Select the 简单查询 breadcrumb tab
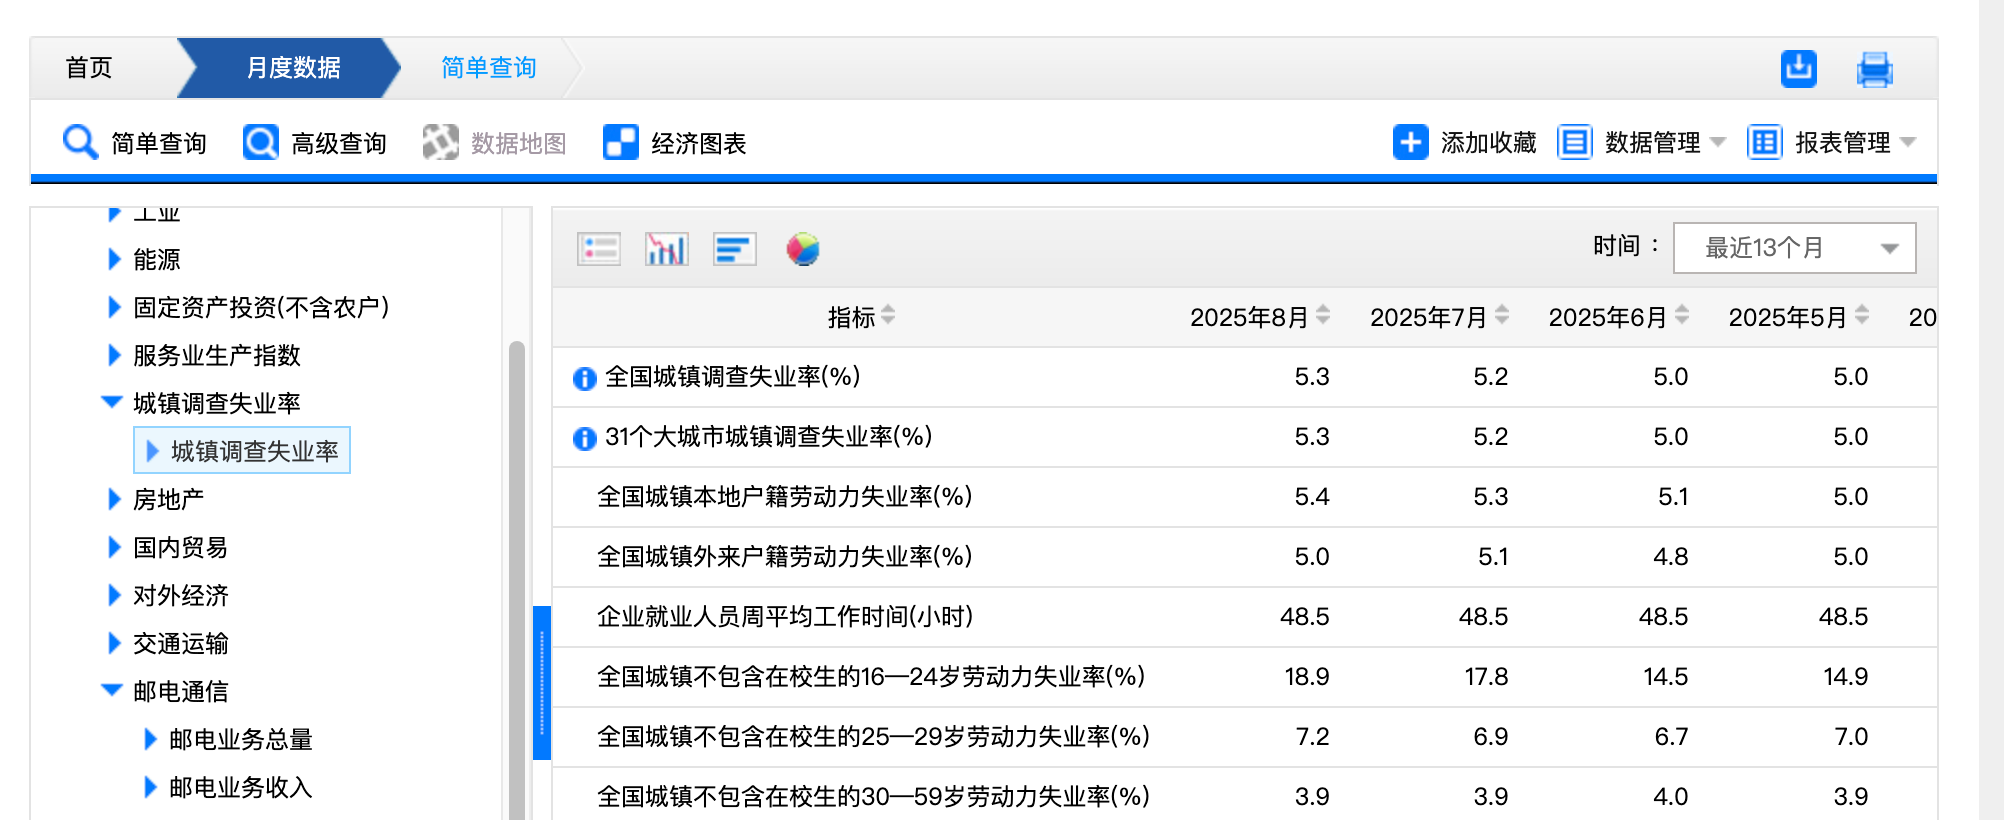This screenshot has width=2004, height=820. click(x=489, y=68)
